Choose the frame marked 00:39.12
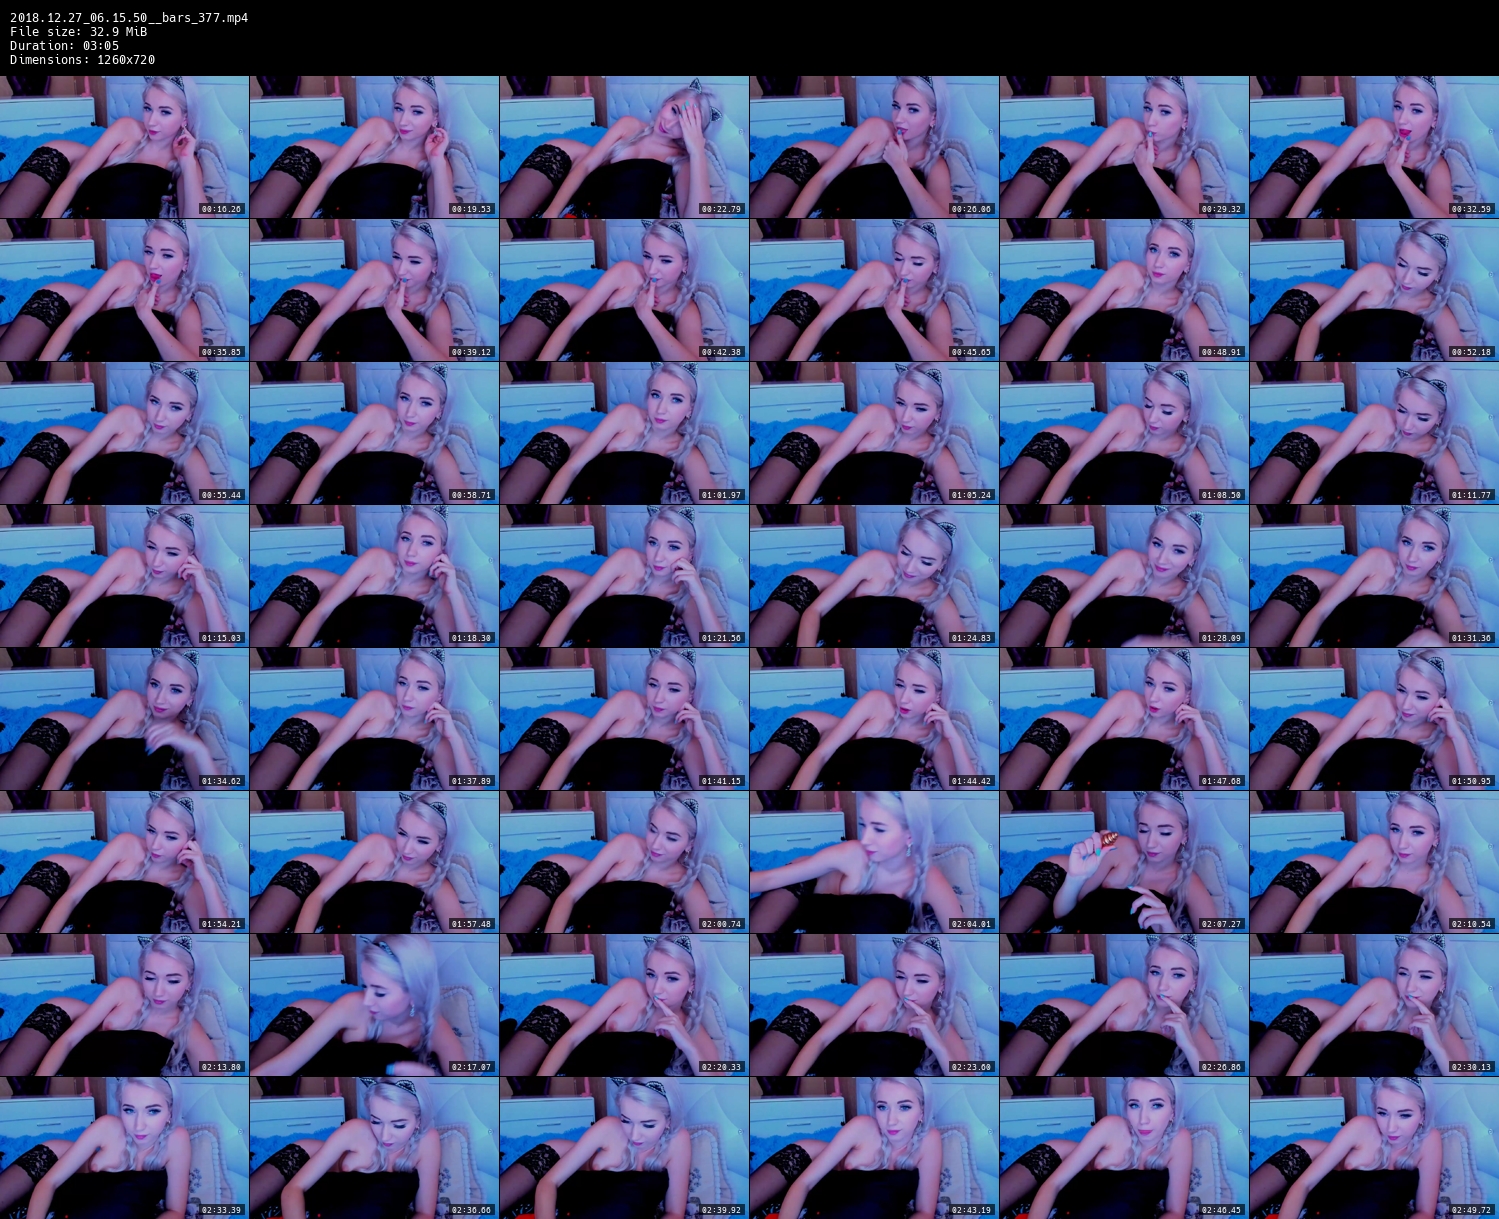The width and height of the screenshot is (1499, 1219). [x=374, y=290]
